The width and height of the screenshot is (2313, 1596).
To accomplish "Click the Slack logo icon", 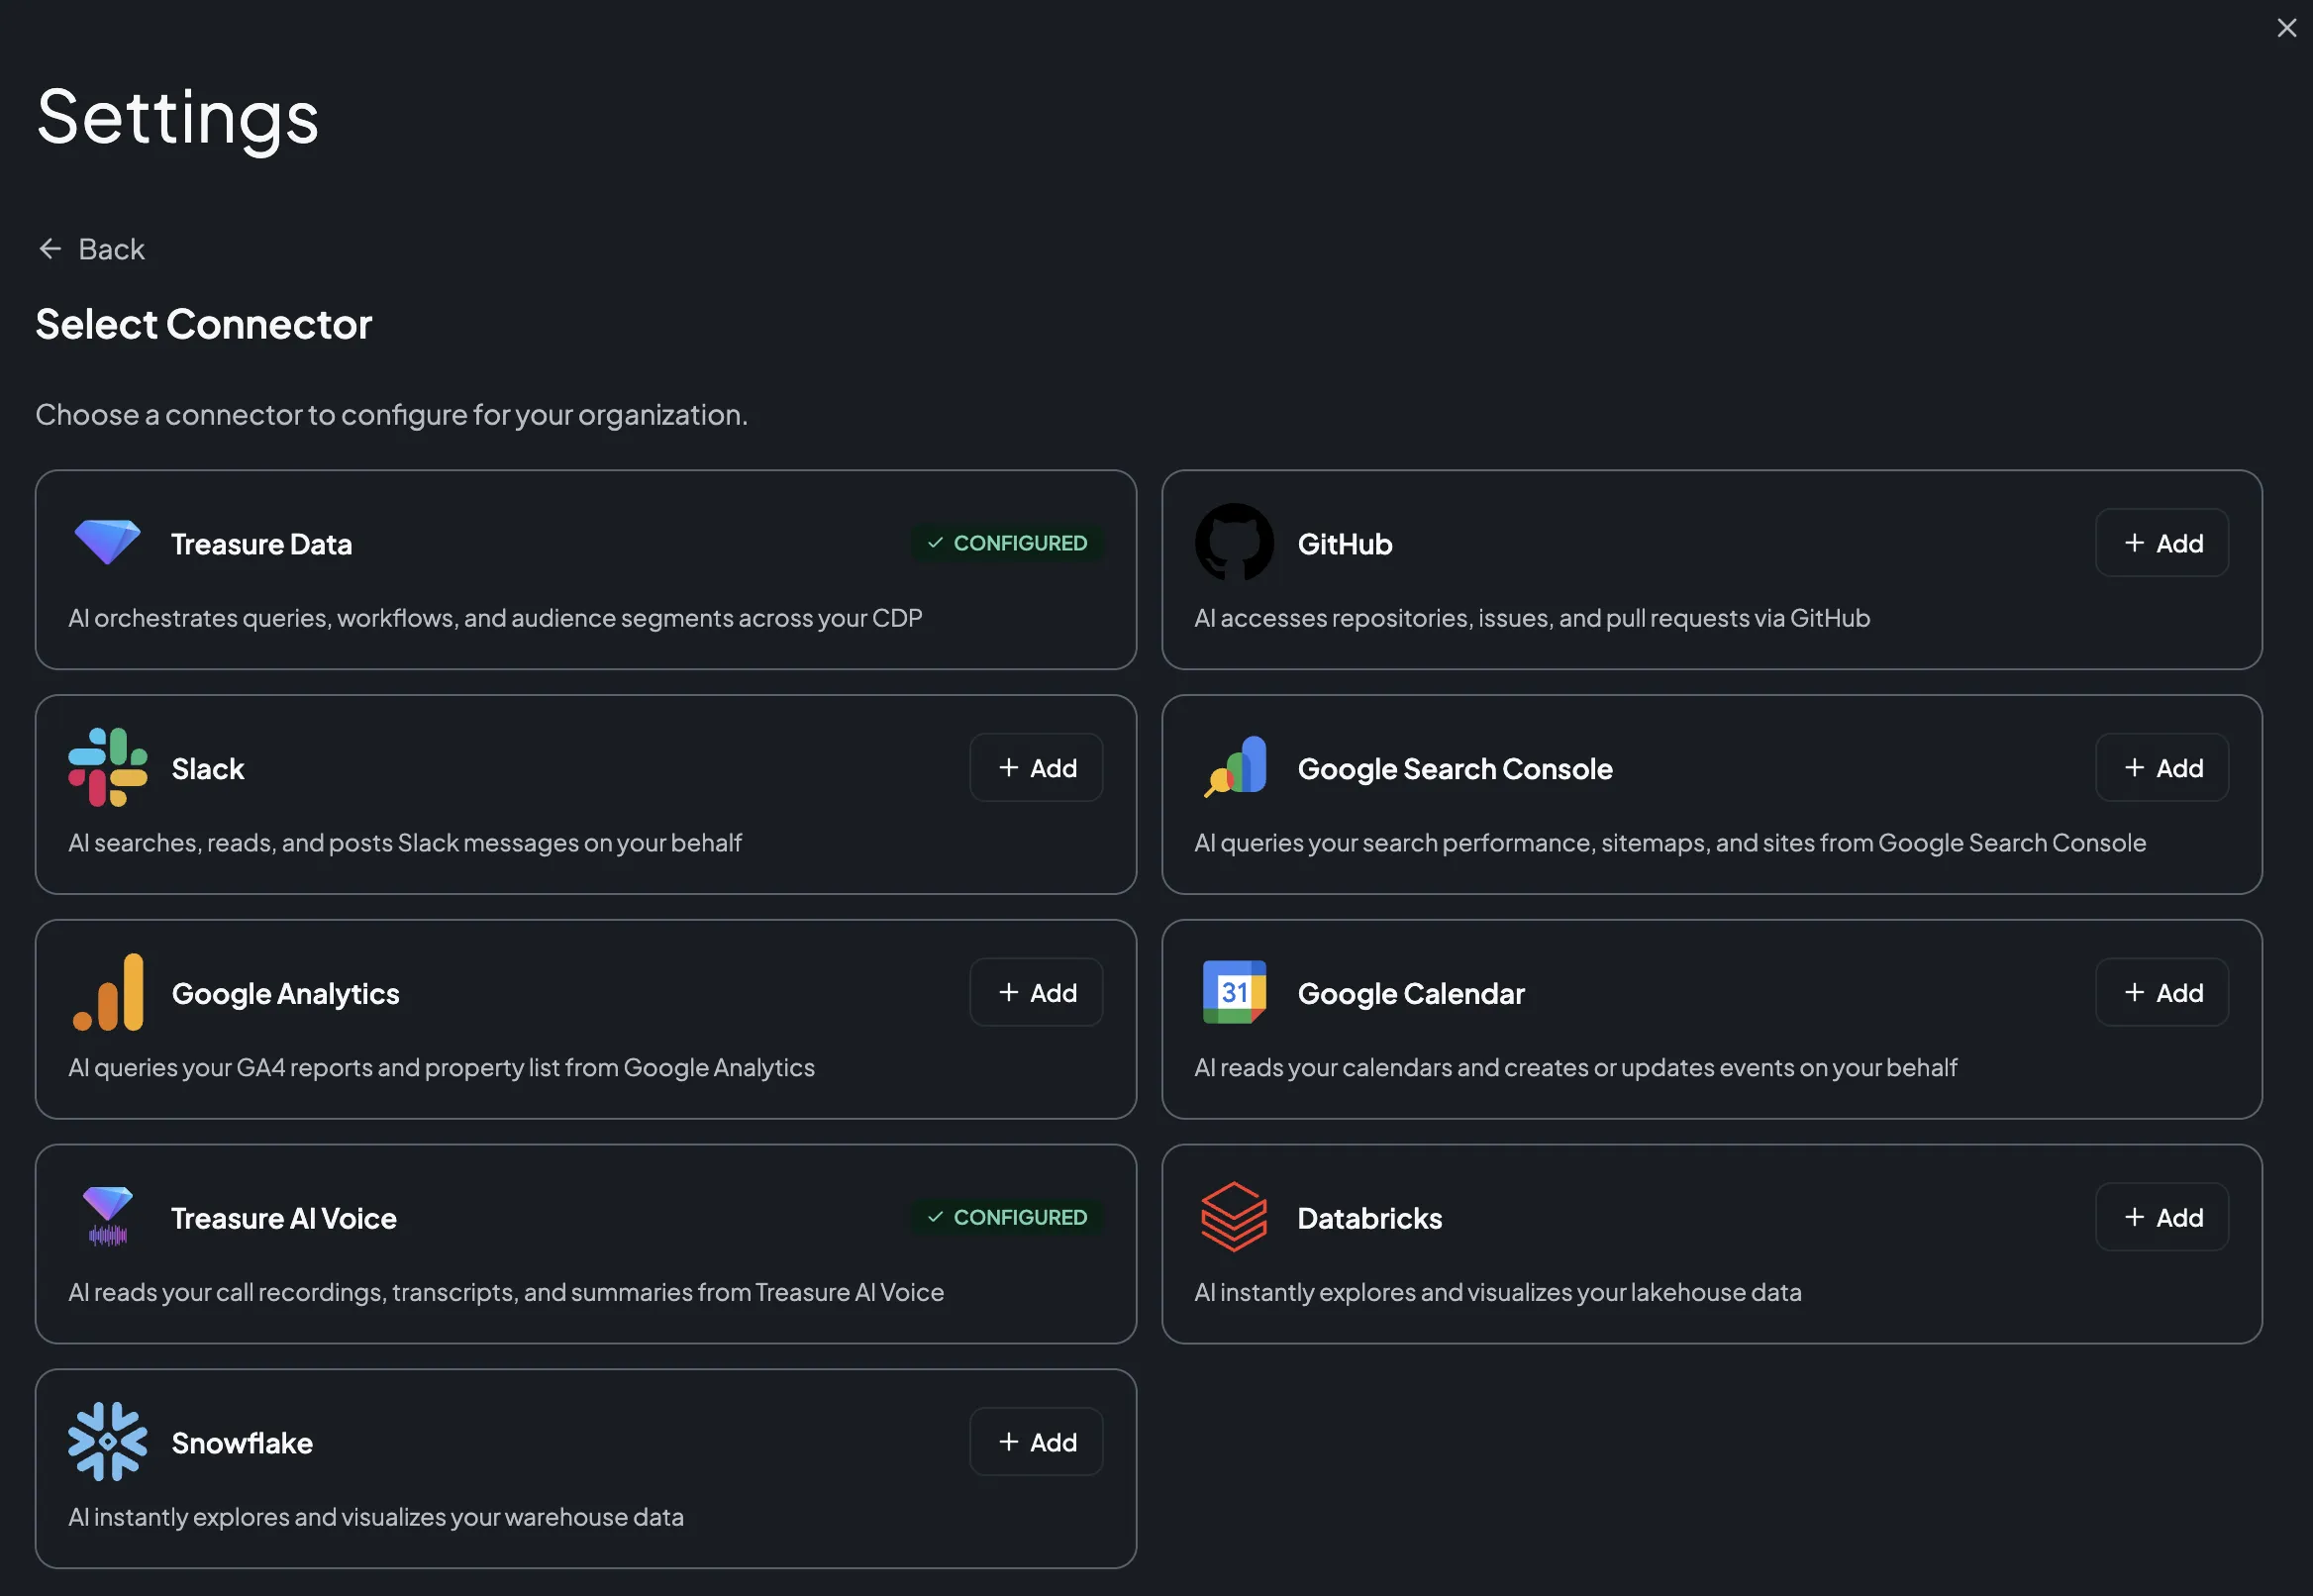I will pos(107,768).
